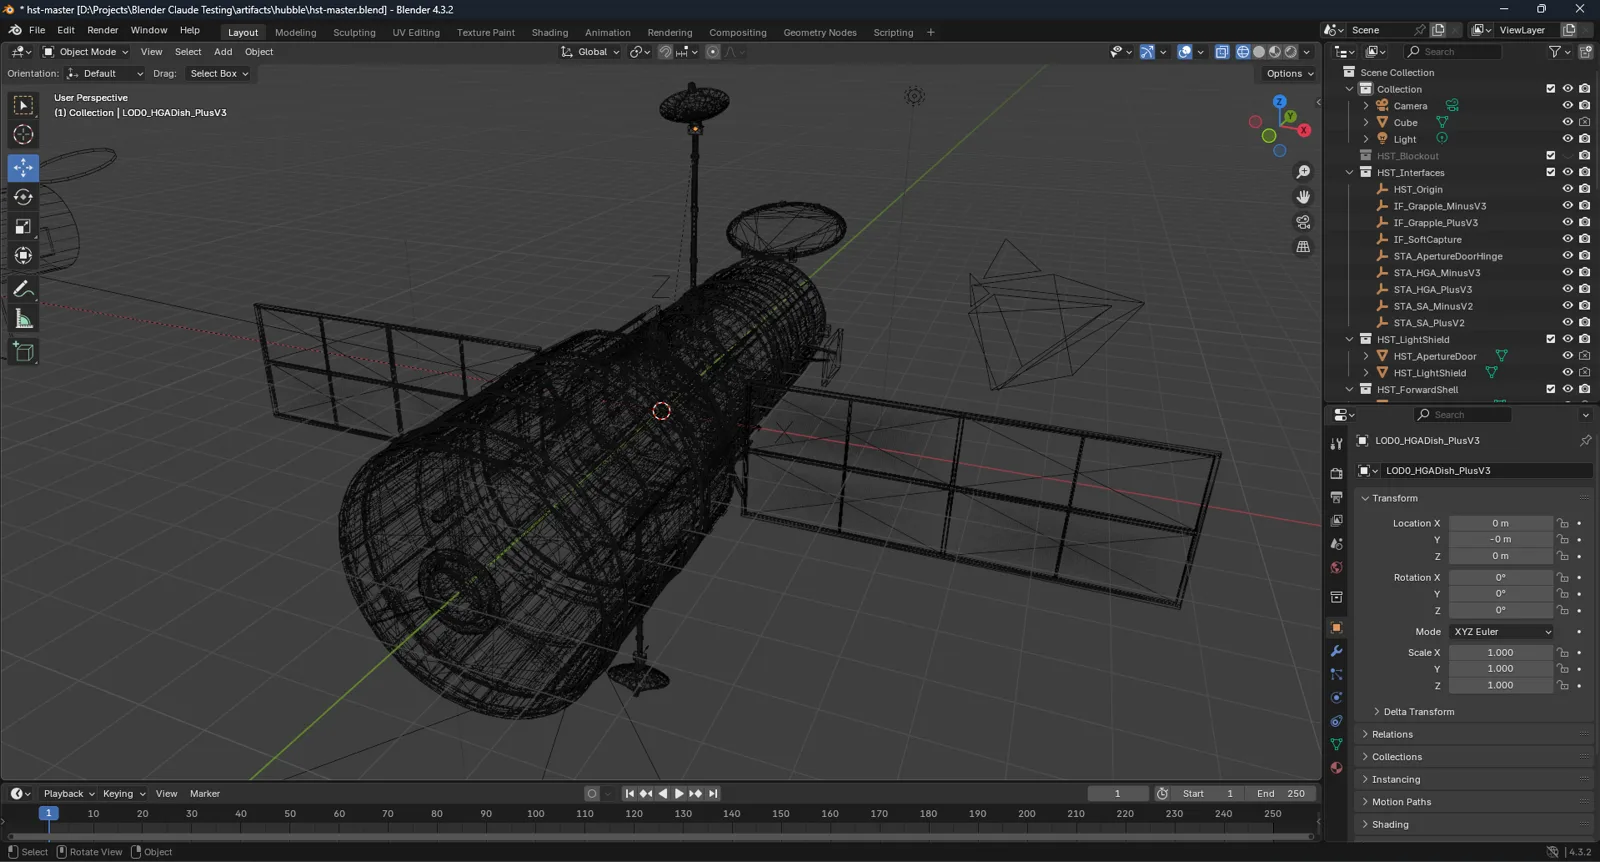Switch to the Geometry Nodes workspace tab
This screenshot has width=1600, height=862.
820,32
